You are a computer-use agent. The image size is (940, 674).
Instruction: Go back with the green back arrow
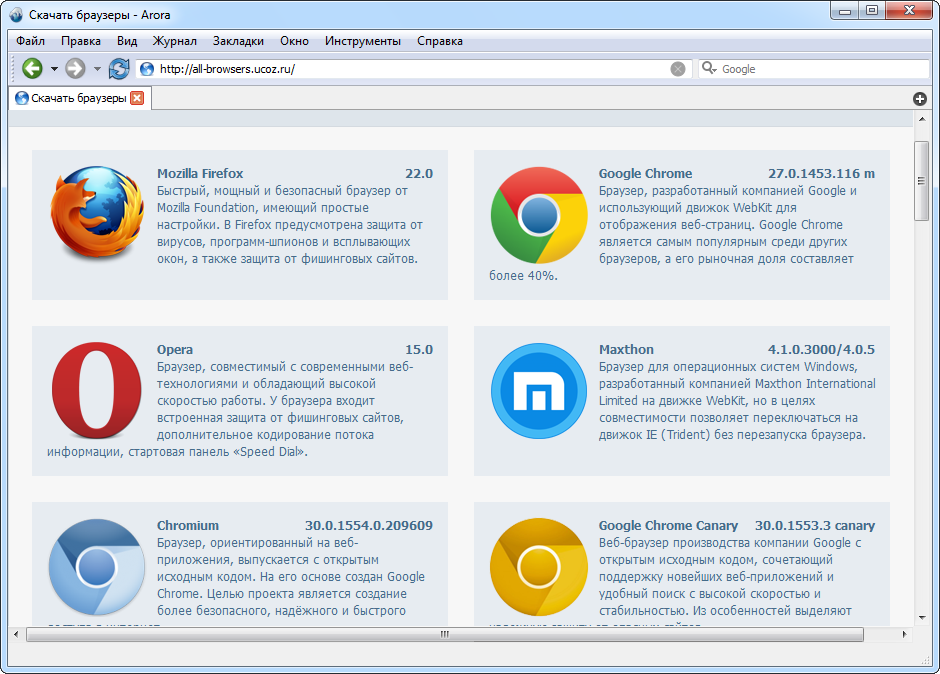(x=32, y=68)
